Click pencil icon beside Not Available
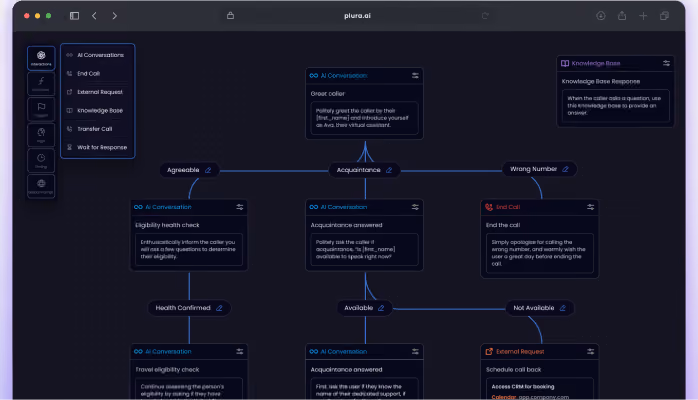Image resolution: width=698 pixels, height=400 pixels. click(563, 308)
